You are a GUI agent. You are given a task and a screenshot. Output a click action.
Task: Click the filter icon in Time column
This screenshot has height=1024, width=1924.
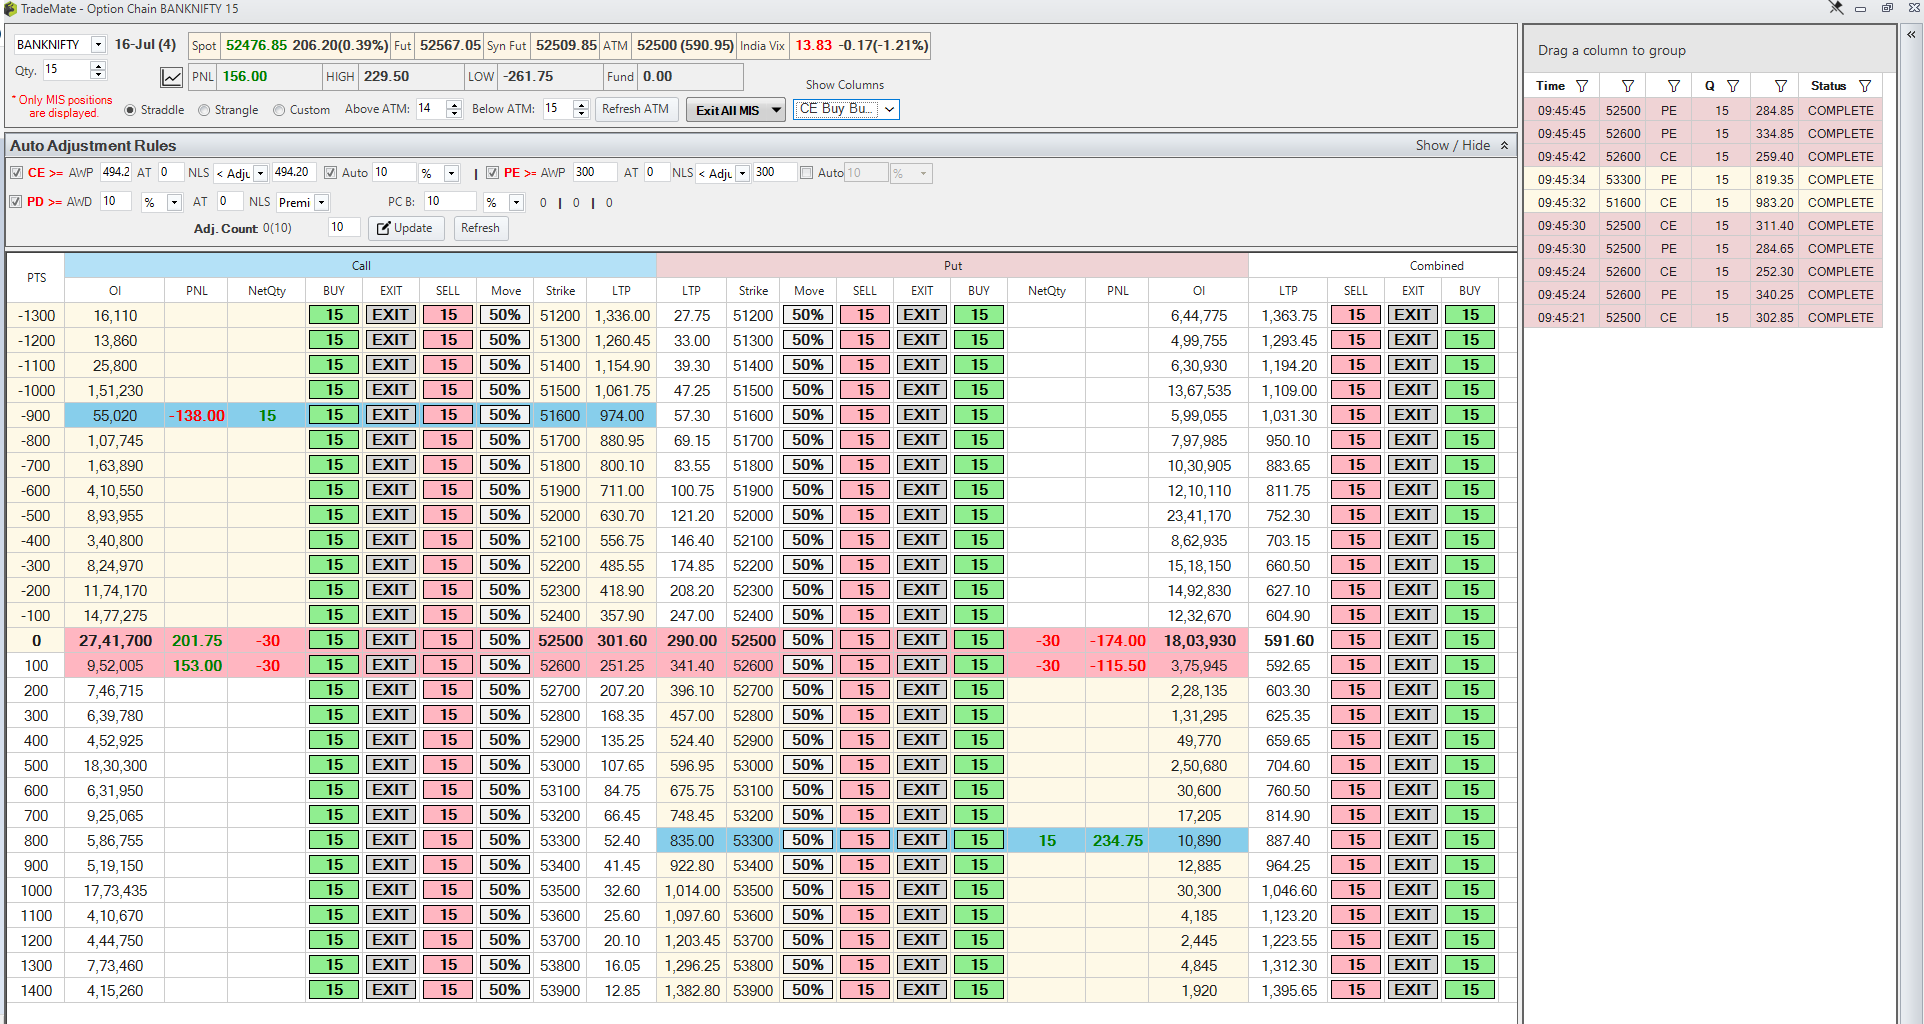click(x=1582, y=86)
